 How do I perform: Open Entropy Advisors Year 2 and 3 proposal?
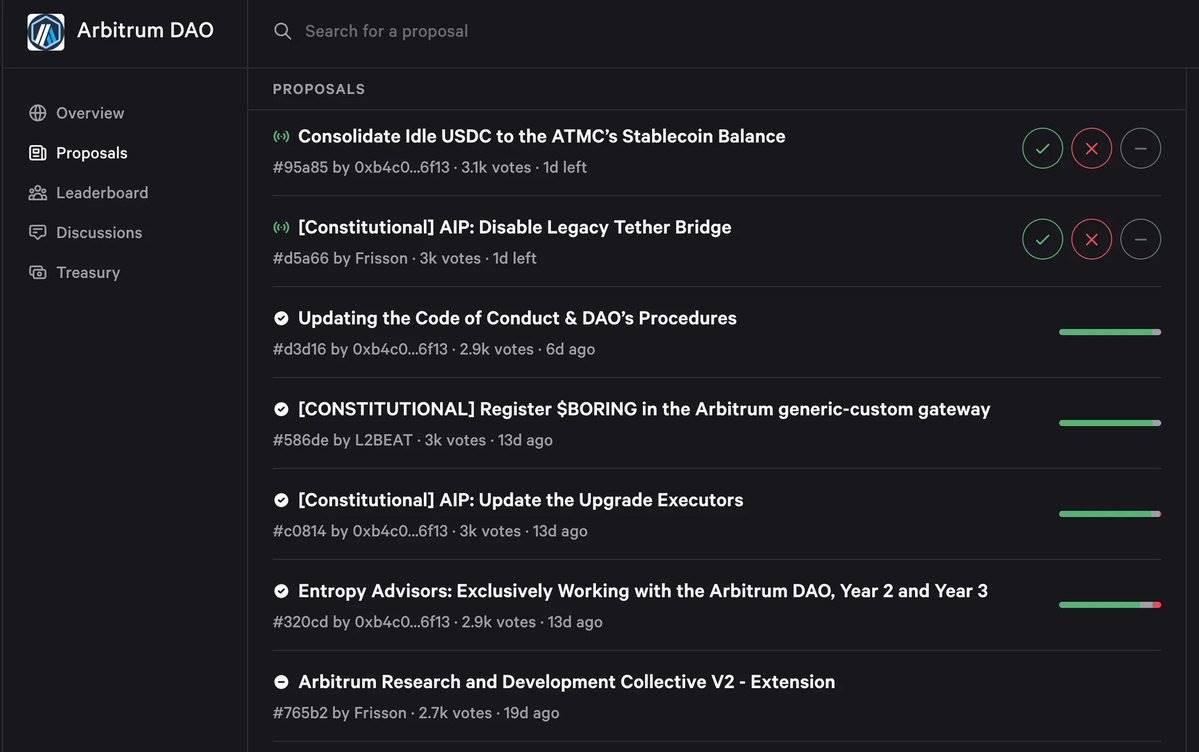pos(642,591)
